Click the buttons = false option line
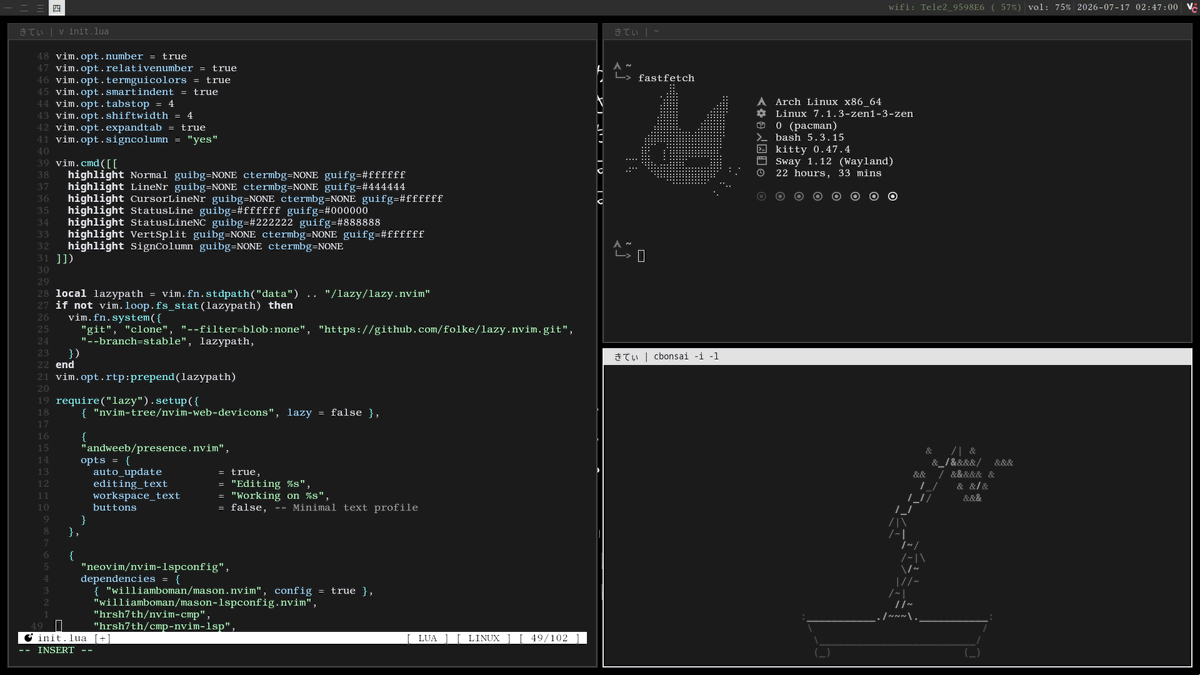Viewport: 1200px width, 675px height. coord(255,508)
